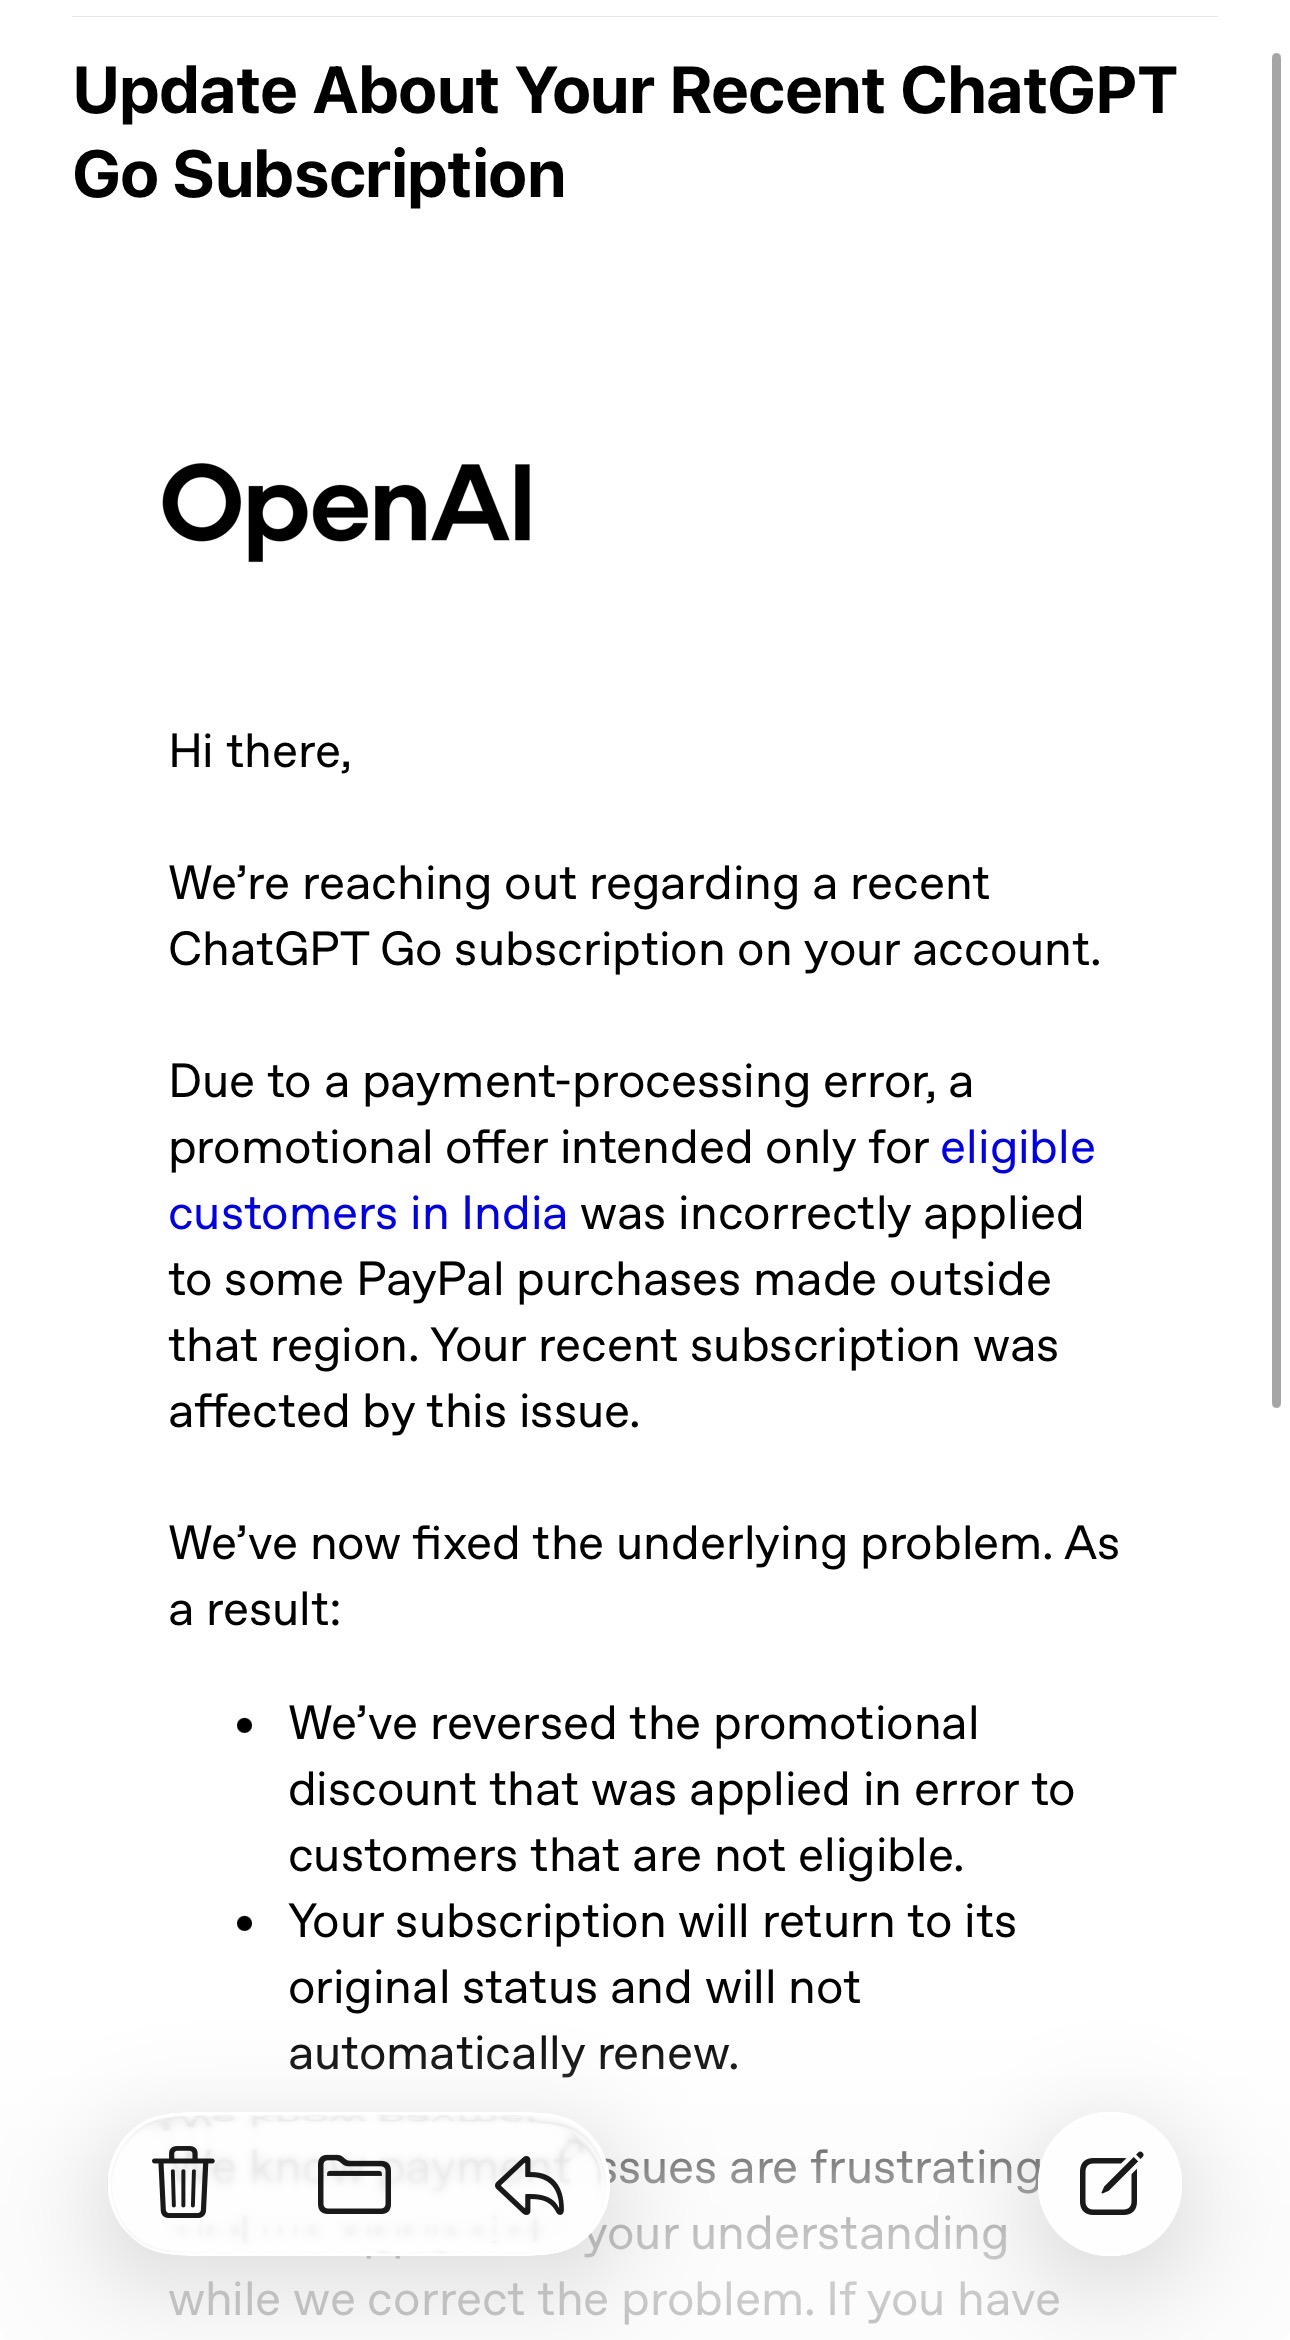
Task: Tap the "Hi there," greeting line
Action: coord(260,752)
